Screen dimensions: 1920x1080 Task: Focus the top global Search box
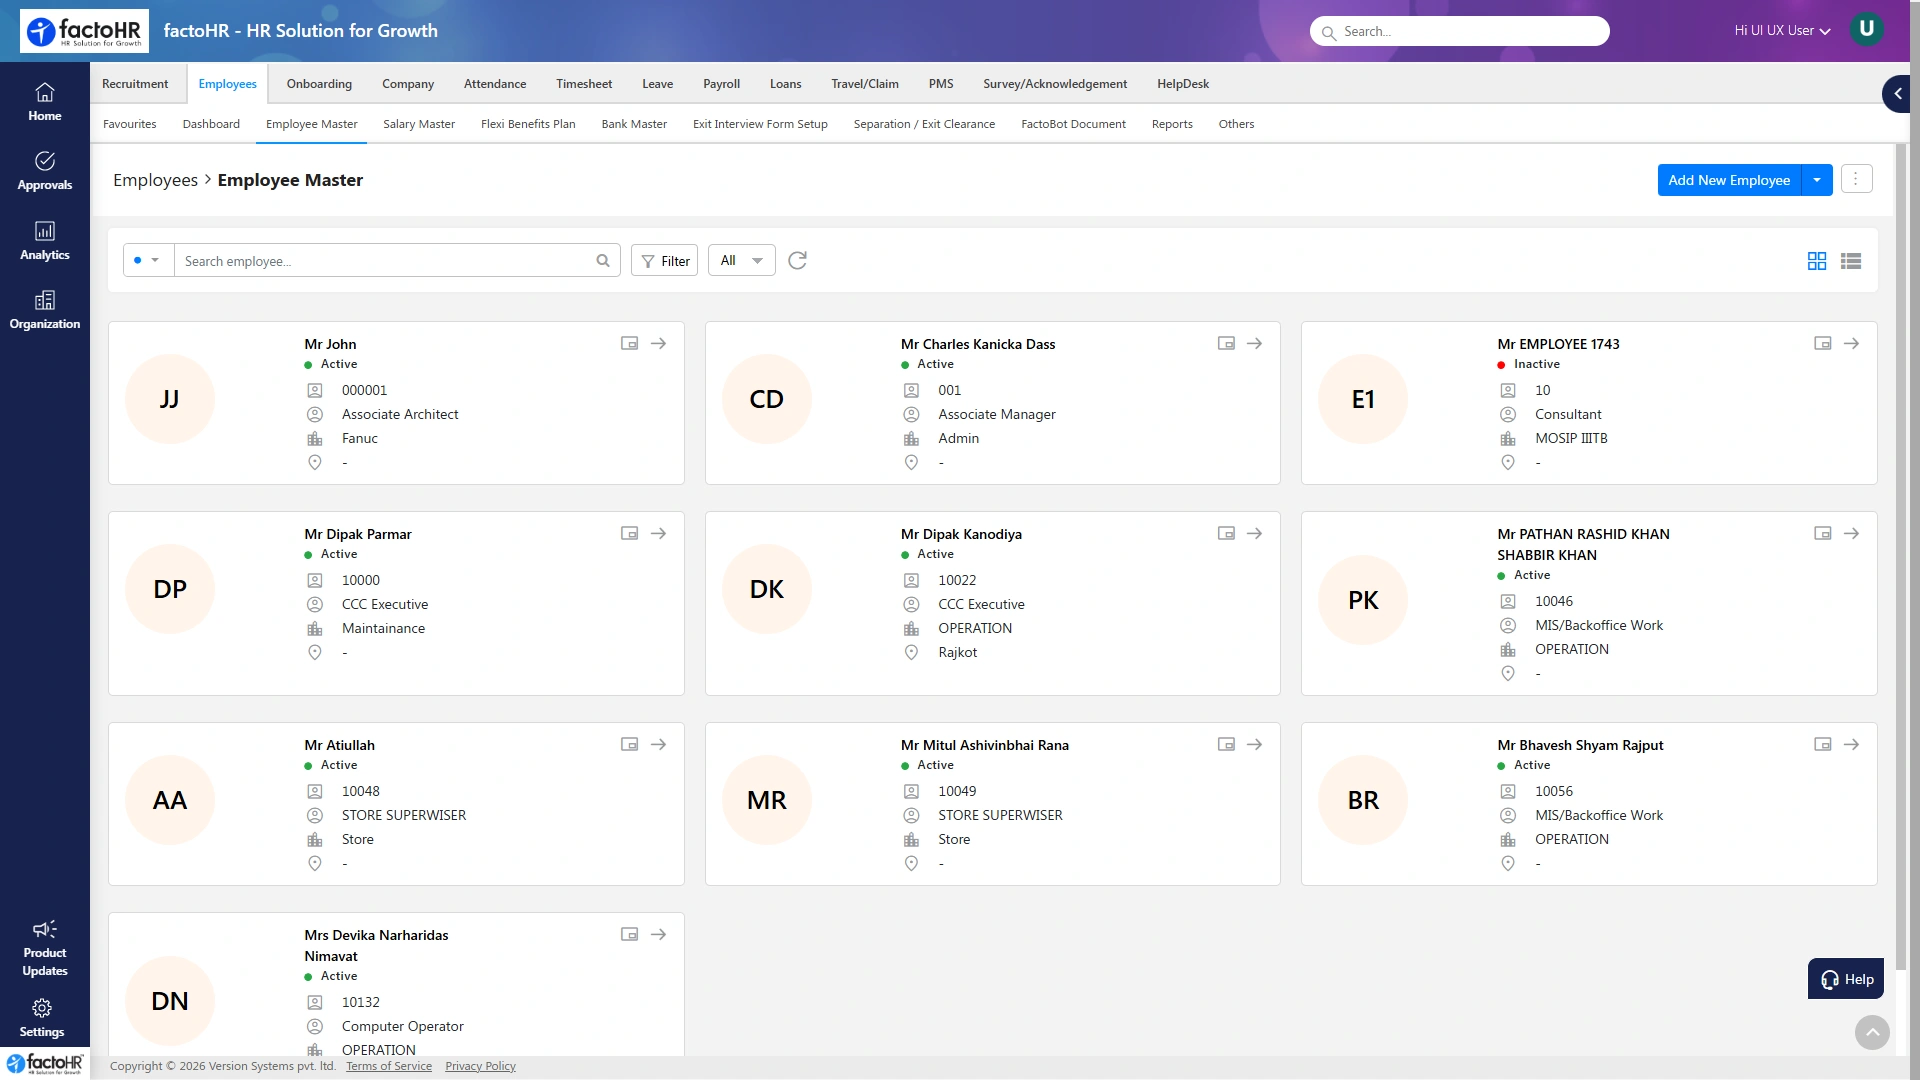click(1459, 31)
